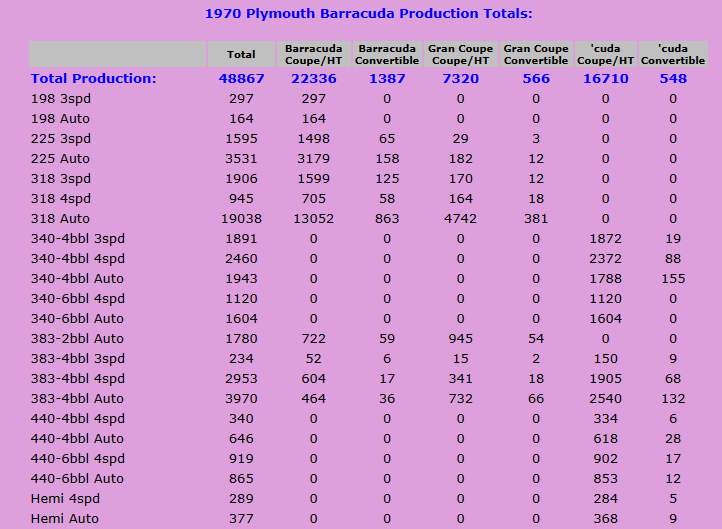Screen dimensions: 722x529
Task: Select the ''cuda Coupe/HT' column header
Action: (606, 54)
